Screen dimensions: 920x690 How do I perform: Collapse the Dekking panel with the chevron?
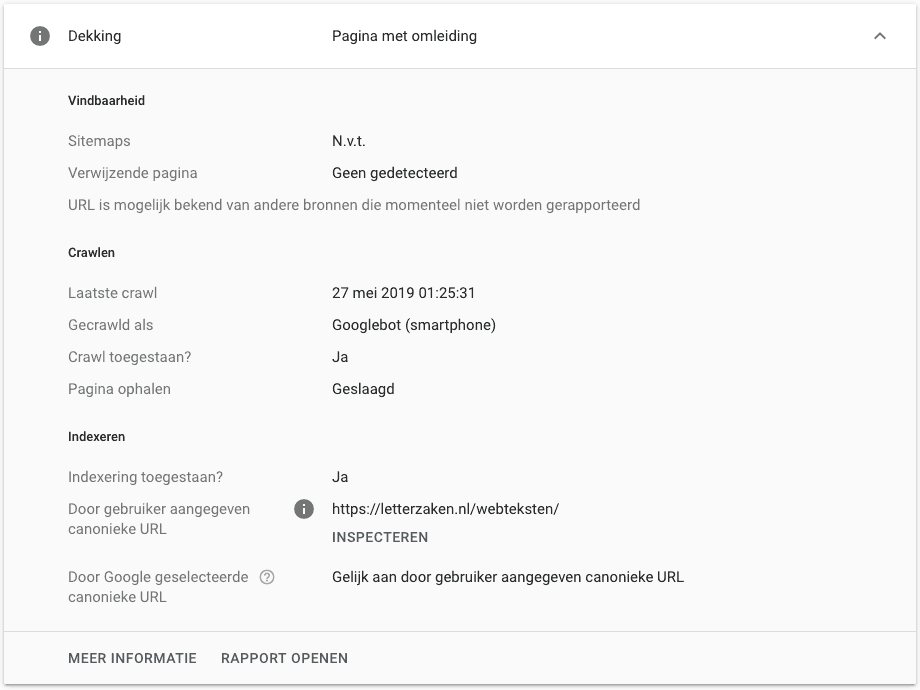pyautogui.click(x=880, y=36)
